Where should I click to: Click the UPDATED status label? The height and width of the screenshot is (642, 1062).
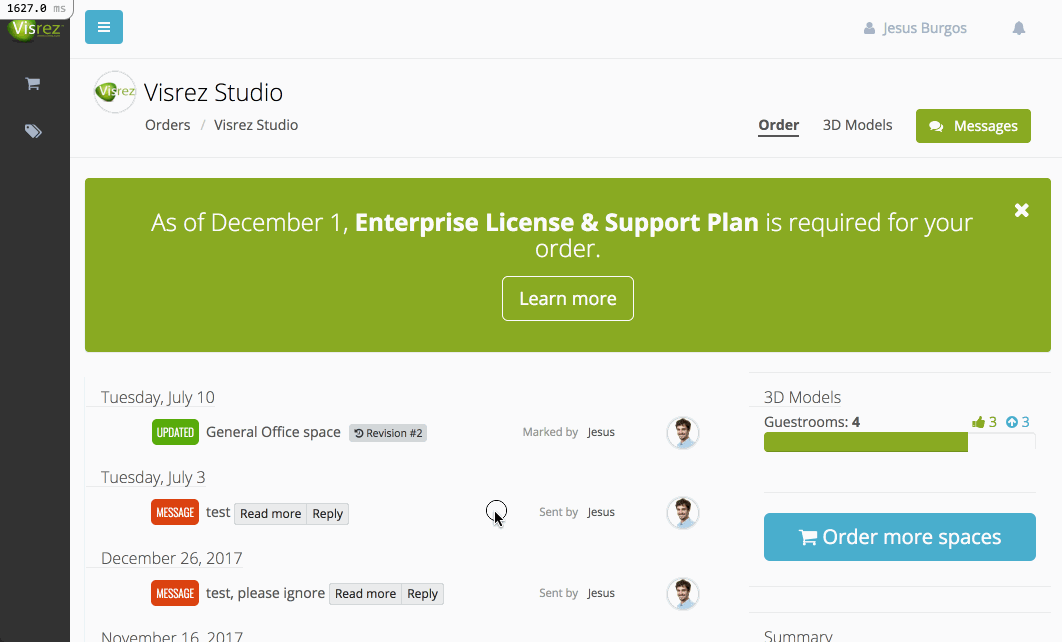tap(175, 433)
